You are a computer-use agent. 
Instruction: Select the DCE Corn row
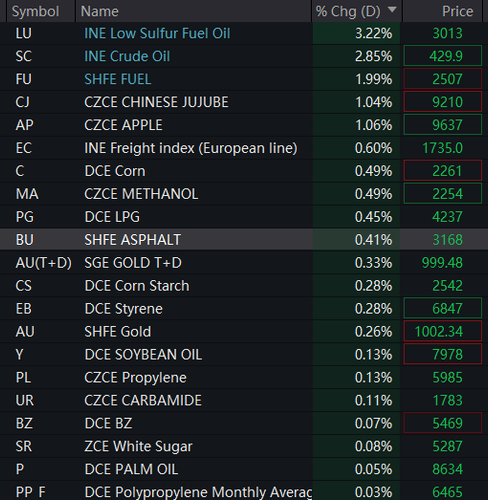coord(244,171)
